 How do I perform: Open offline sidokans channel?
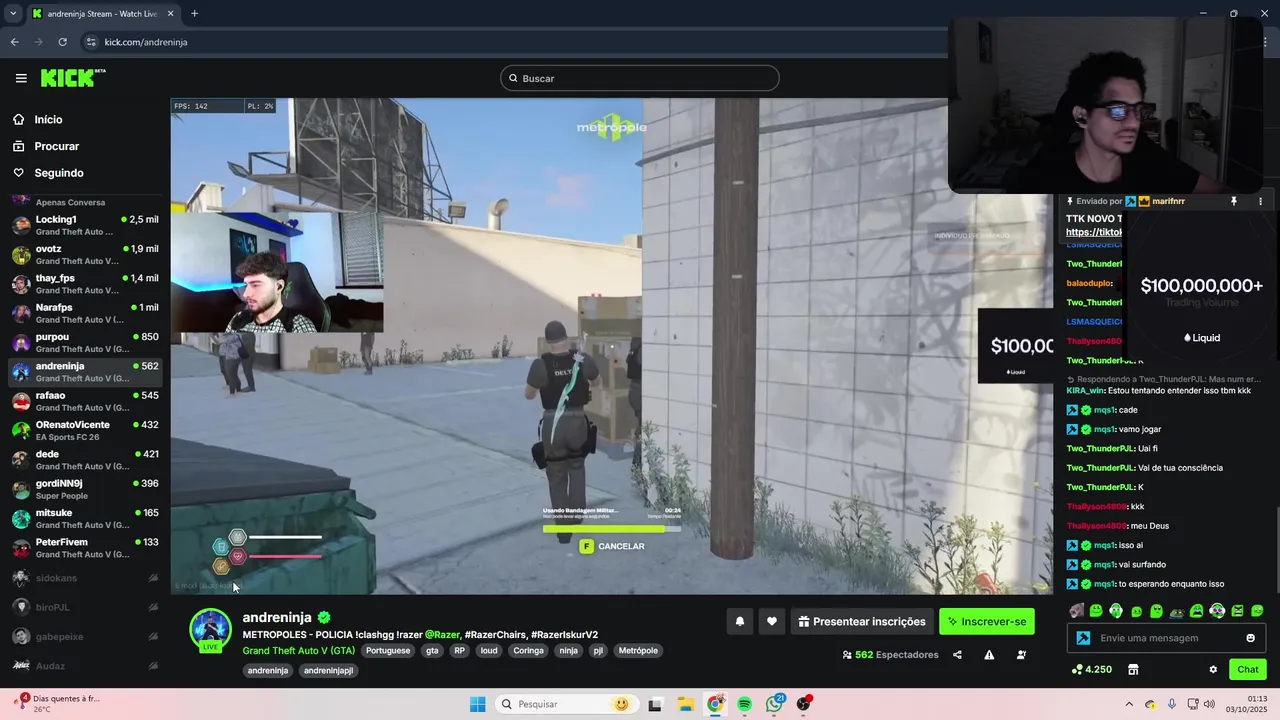pos(85,578)
